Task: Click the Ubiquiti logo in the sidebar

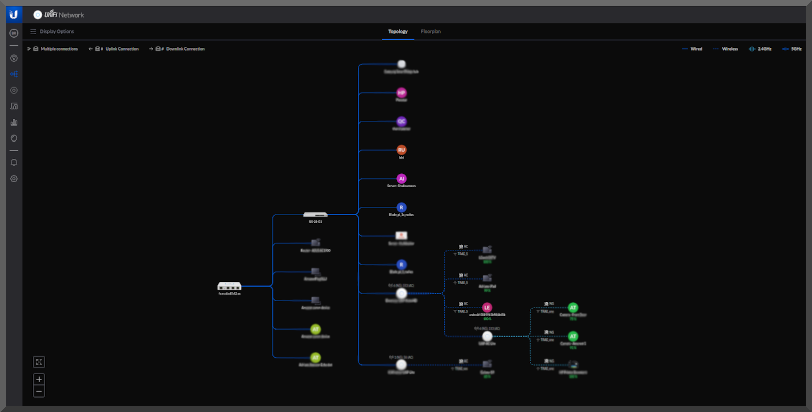Action: pyautogui.click(x=14, y=15)
